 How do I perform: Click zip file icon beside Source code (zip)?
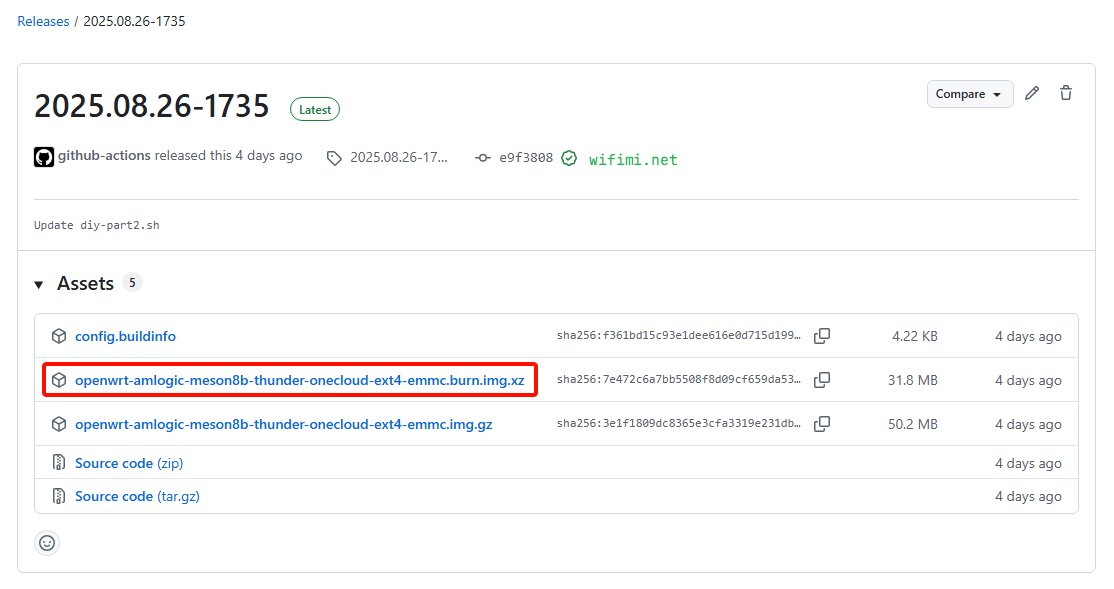click(59, 463)
